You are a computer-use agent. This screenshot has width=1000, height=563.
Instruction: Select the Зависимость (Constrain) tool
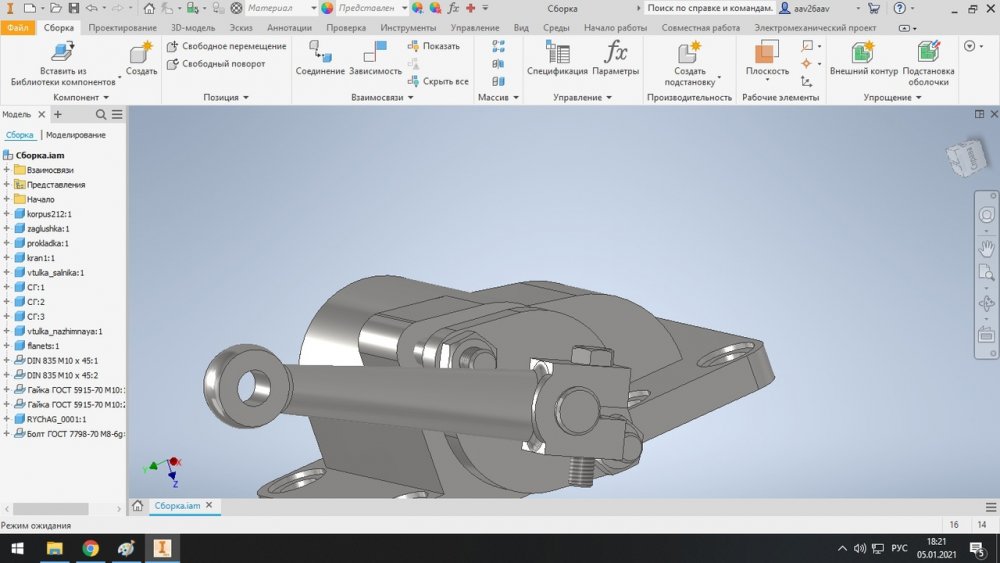375,52
